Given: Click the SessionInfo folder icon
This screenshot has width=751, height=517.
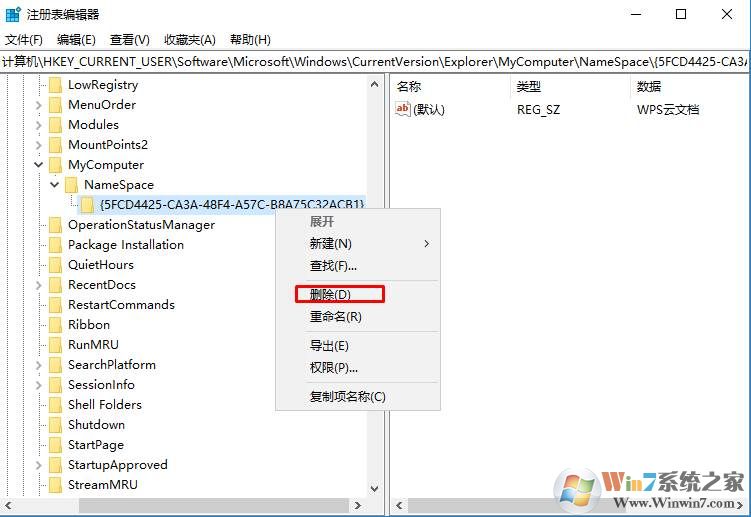Looking at the screenshot, I should (56, 385).
